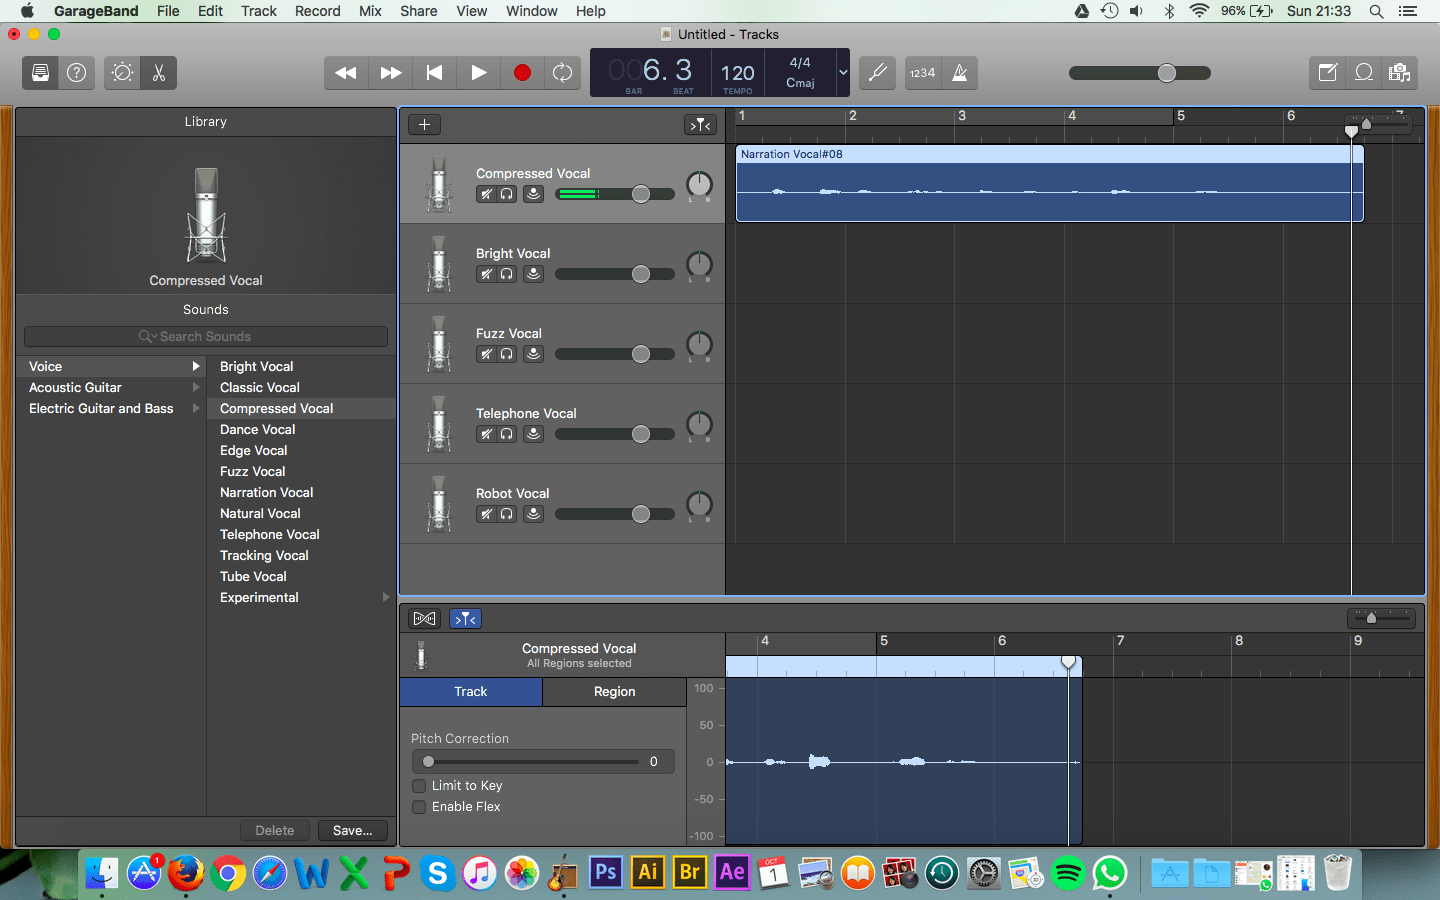Open the Share menu
Viewport: 1440px width, 900px height.
419,11
